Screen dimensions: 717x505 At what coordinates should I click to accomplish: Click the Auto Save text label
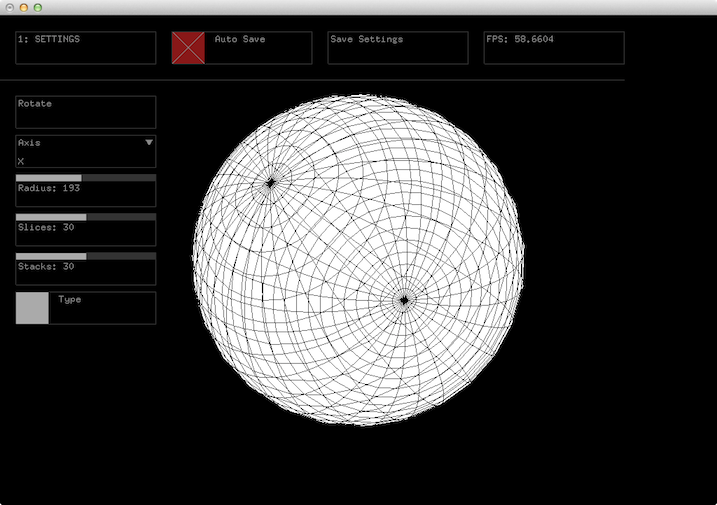(240, 40)
